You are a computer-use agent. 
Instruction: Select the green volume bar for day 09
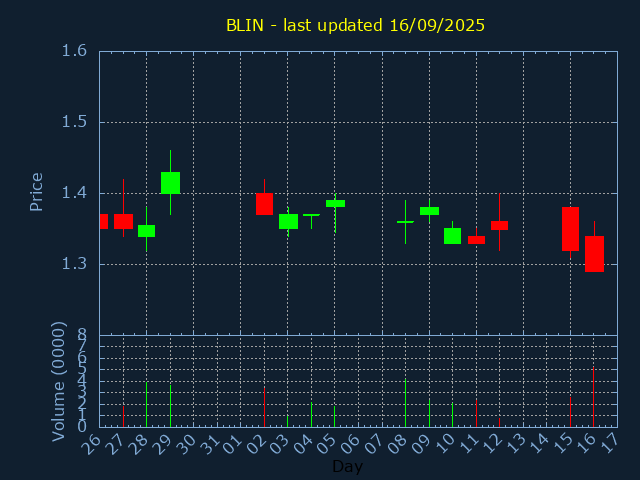pos(429,413)
